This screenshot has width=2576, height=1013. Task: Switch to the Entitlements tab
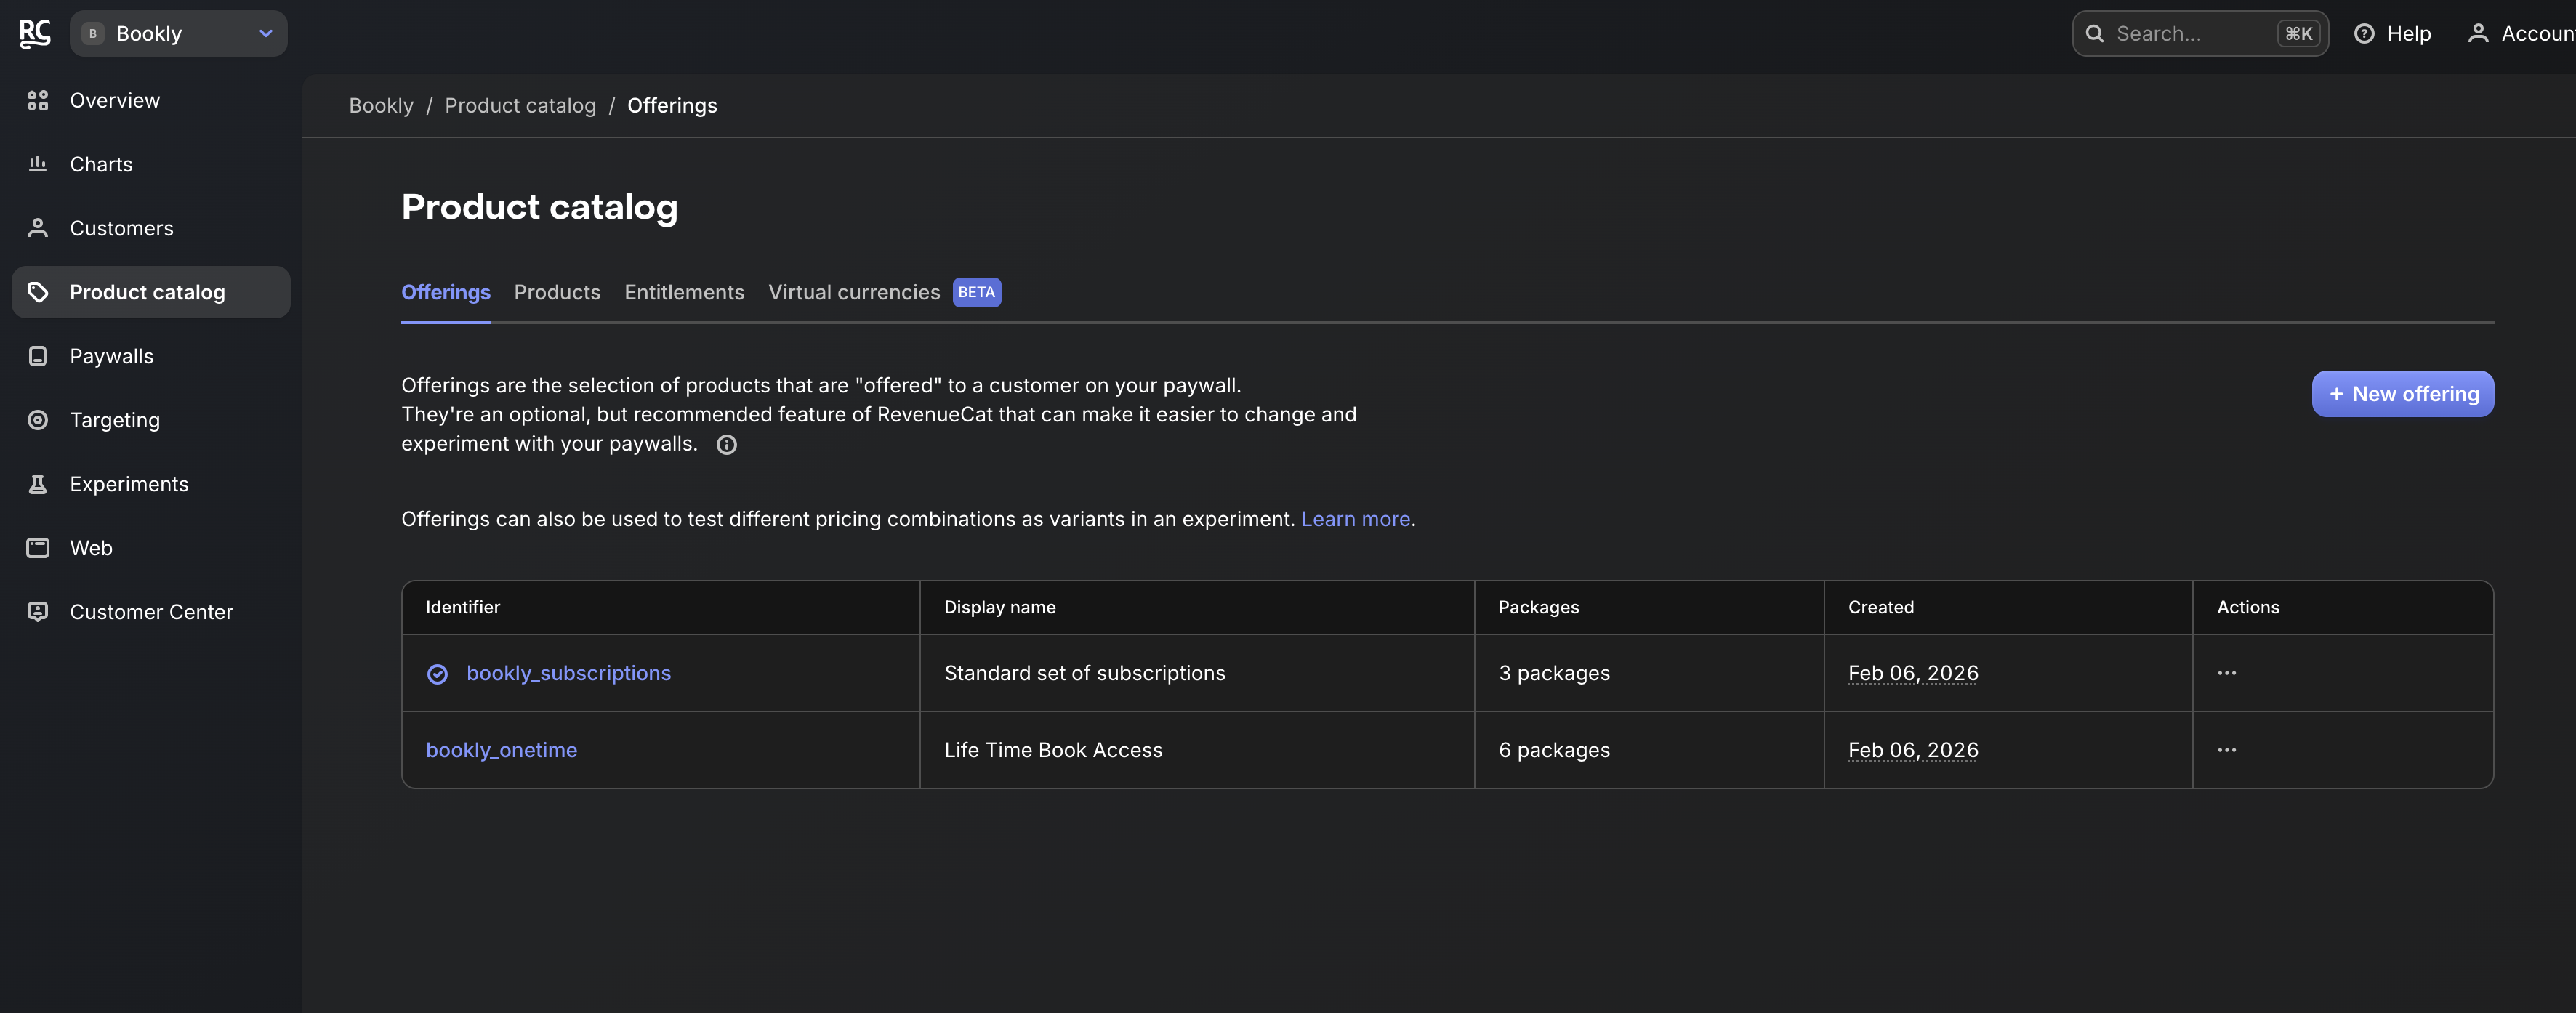[684, 292]
